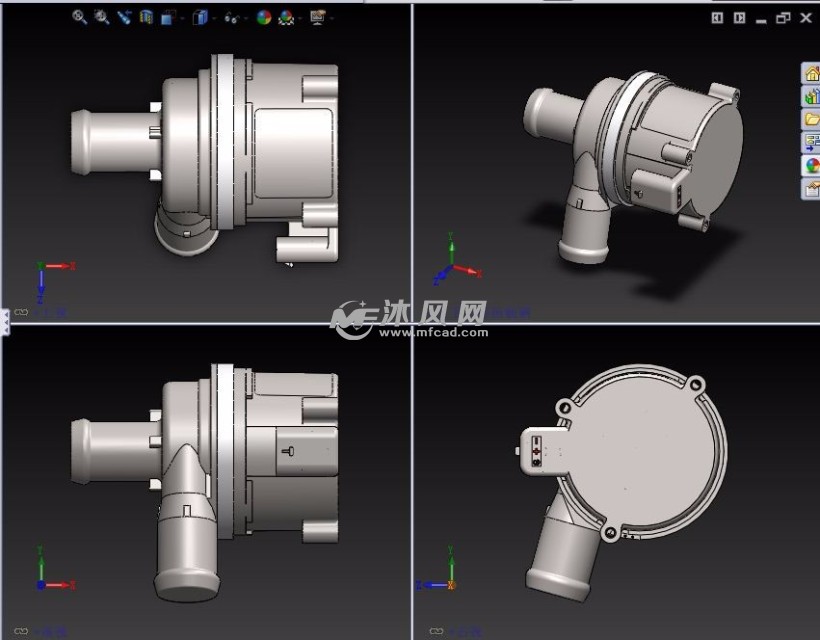Image resolution: width=820 pixels, height=640 pixels.
Task: Open the View Settings monitor icon
Action: 318,17
